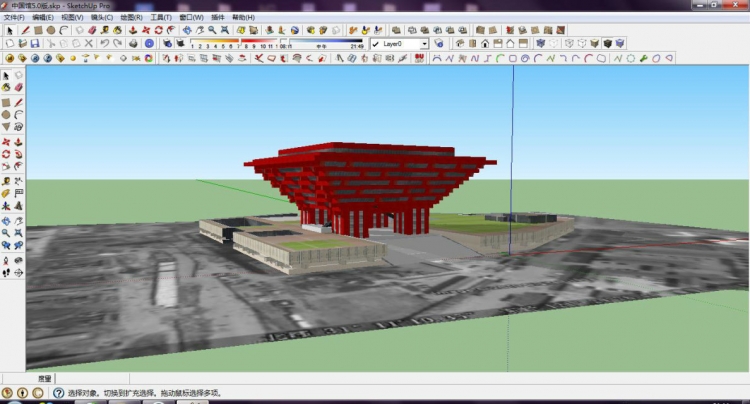The width and height of the screenshot is (750, 404).
Task: Switch to Back view outlined house icon
Action: coord(510,44)
